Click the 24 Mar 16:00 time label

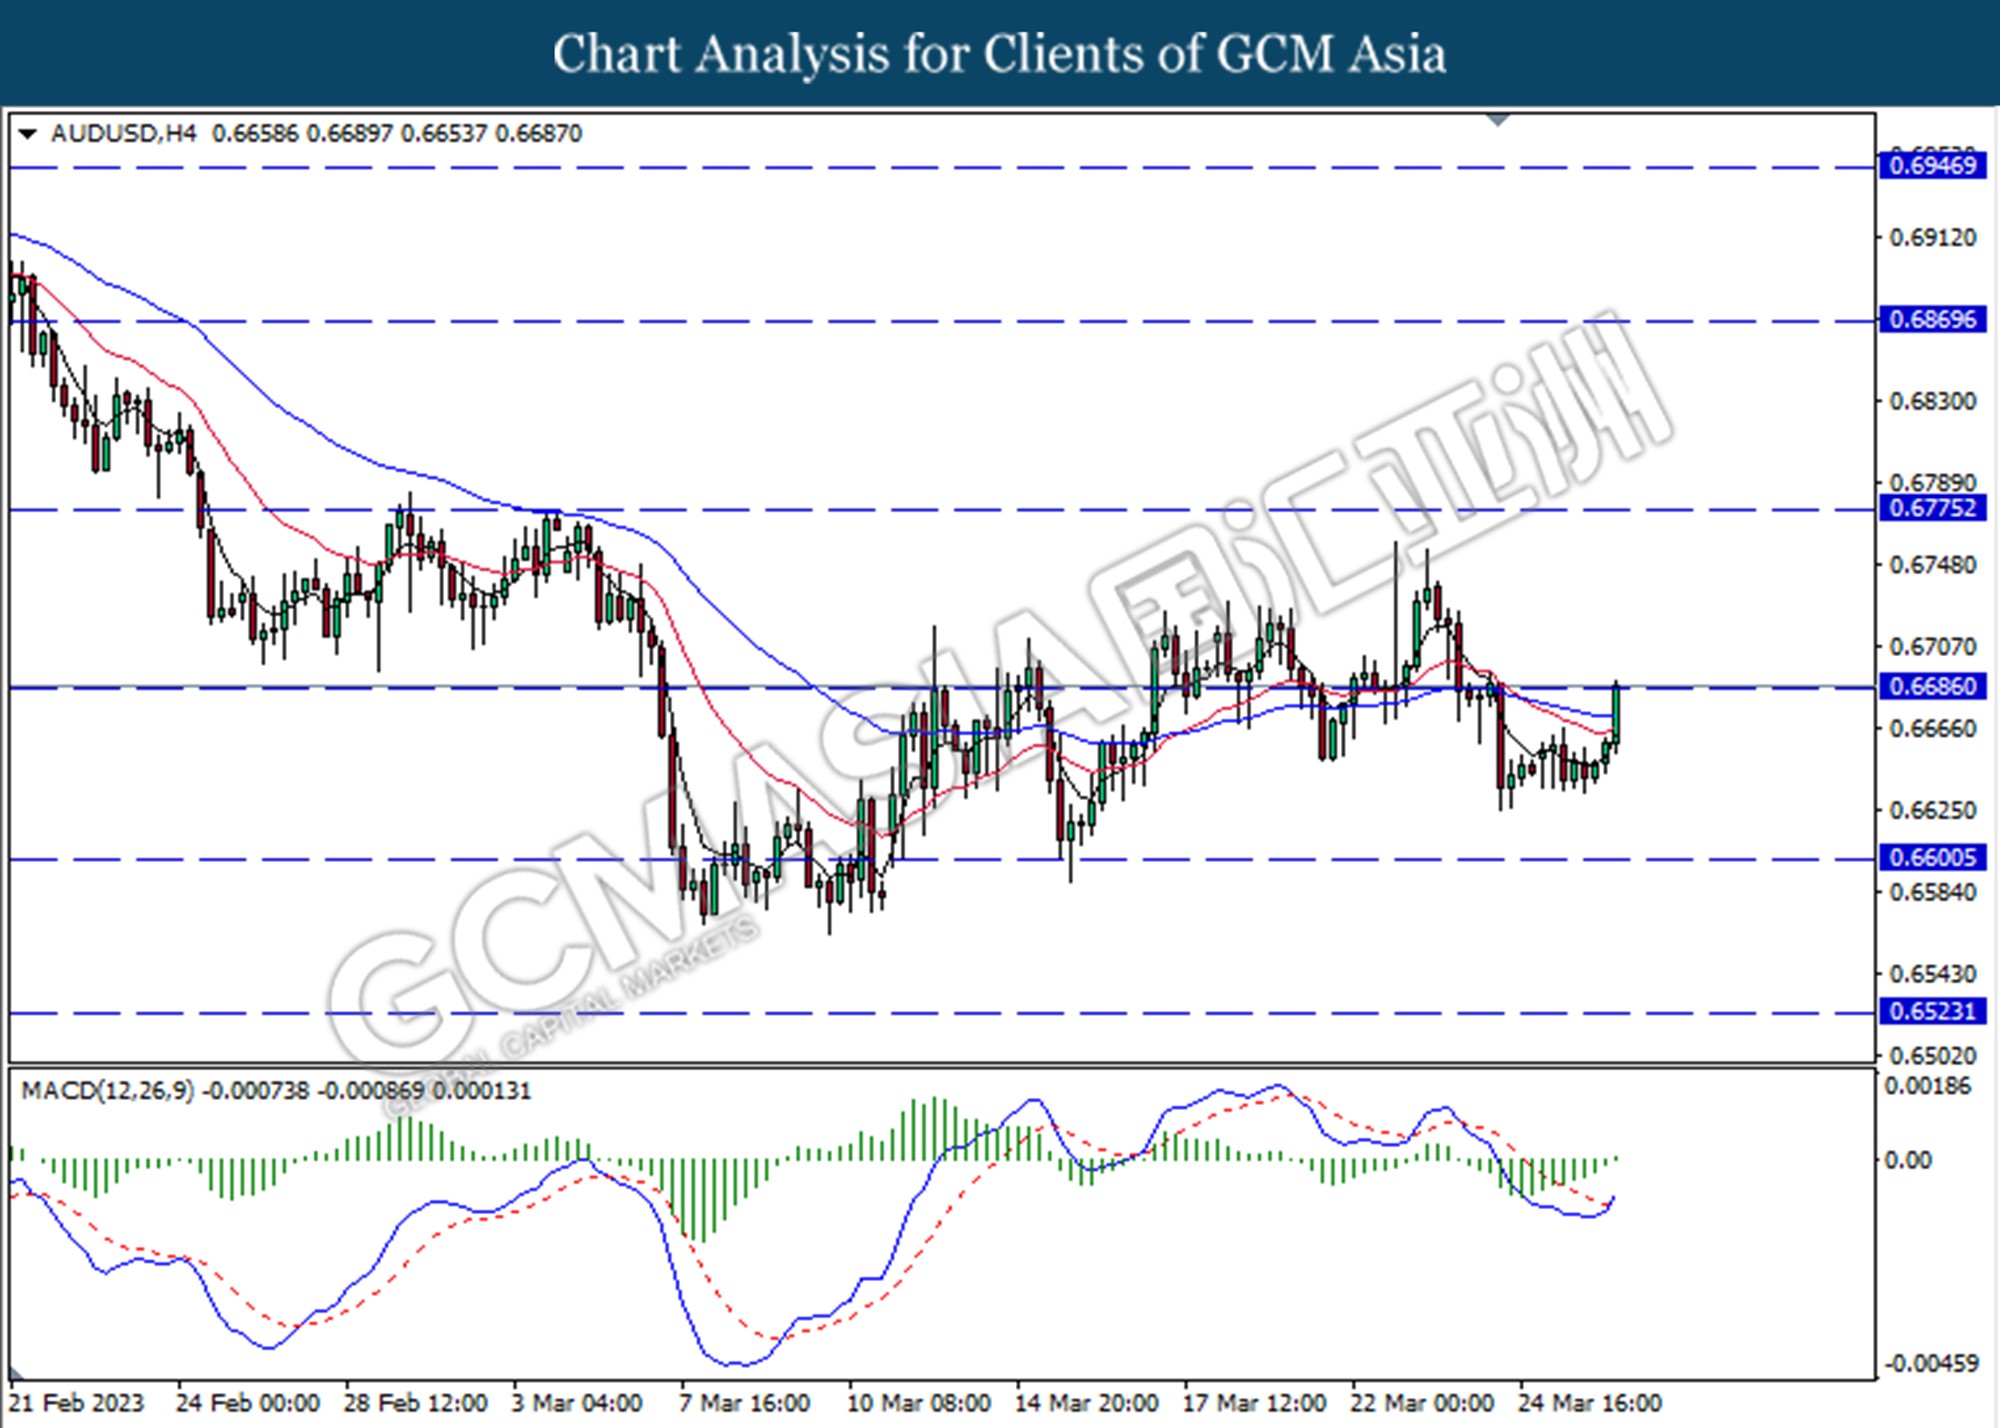click(x=1590, y=1403)
